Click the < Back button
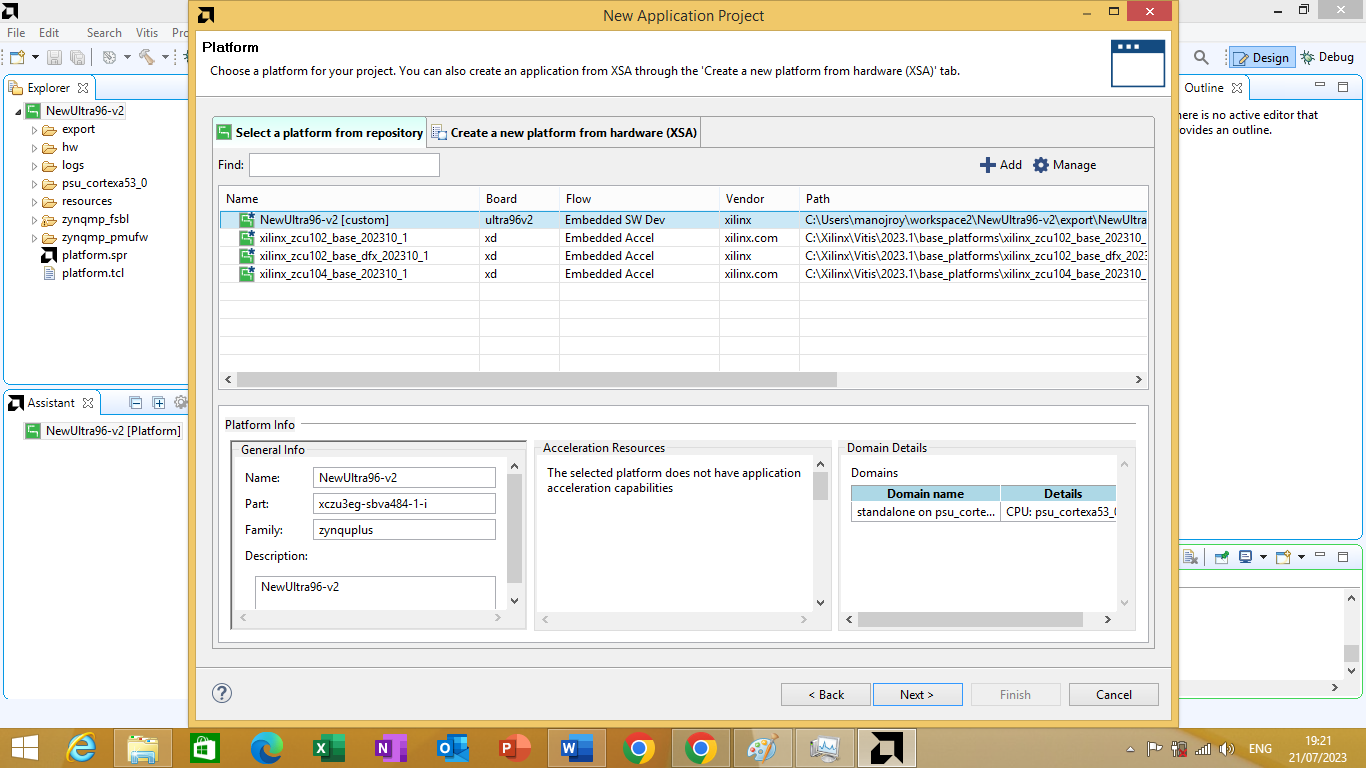The height and width of the screenshot is (768, 1366). pyautogui.click(x=826, y=694)
